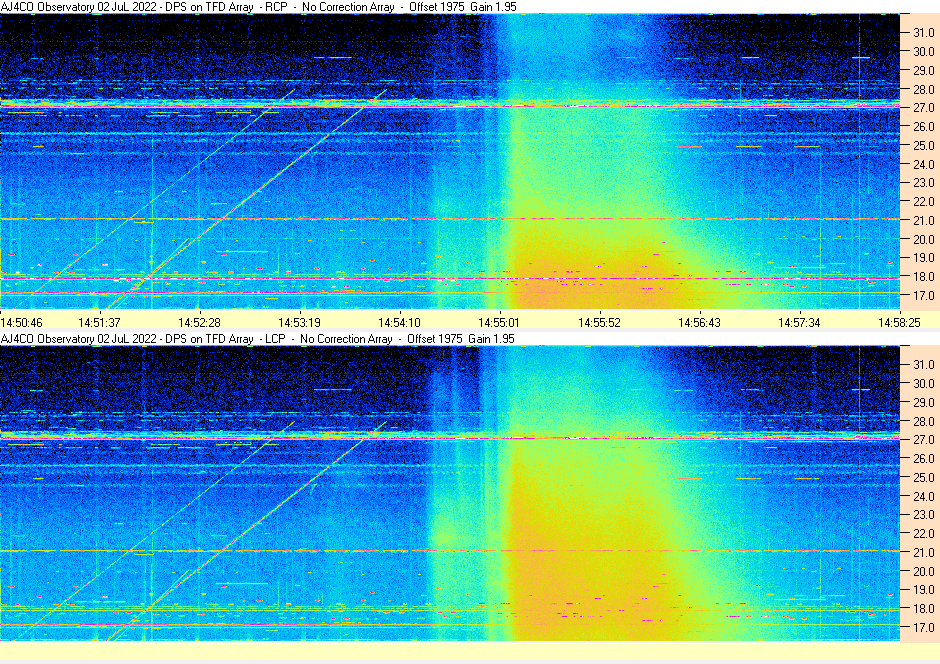Click the 17.0 frequency tick on LCP scale
The width and height of the screenshot is (940, 664).
[x=923, y=627]
